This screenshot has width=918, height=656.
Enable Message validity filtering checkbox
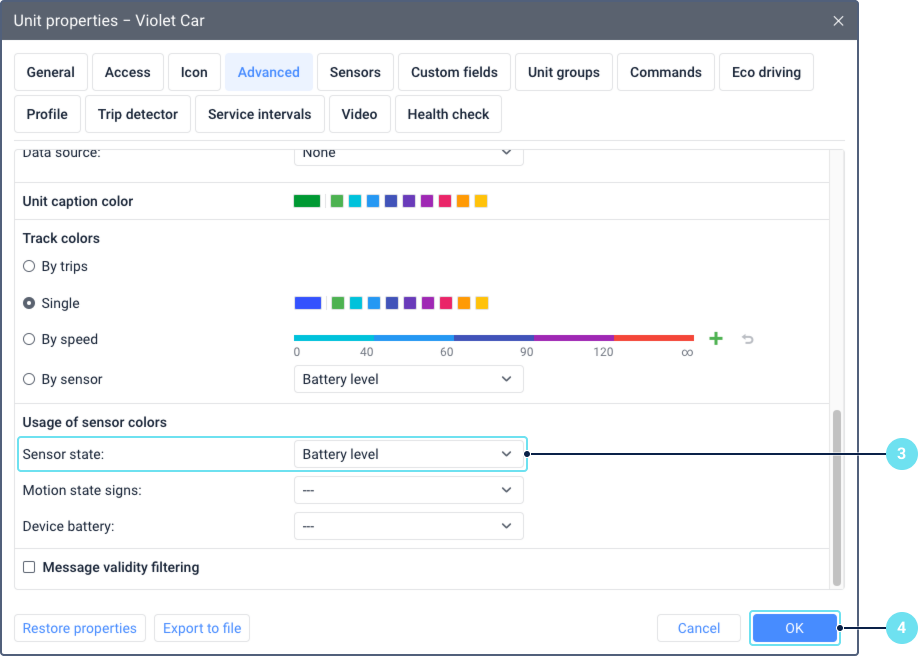tap(29, 567)
